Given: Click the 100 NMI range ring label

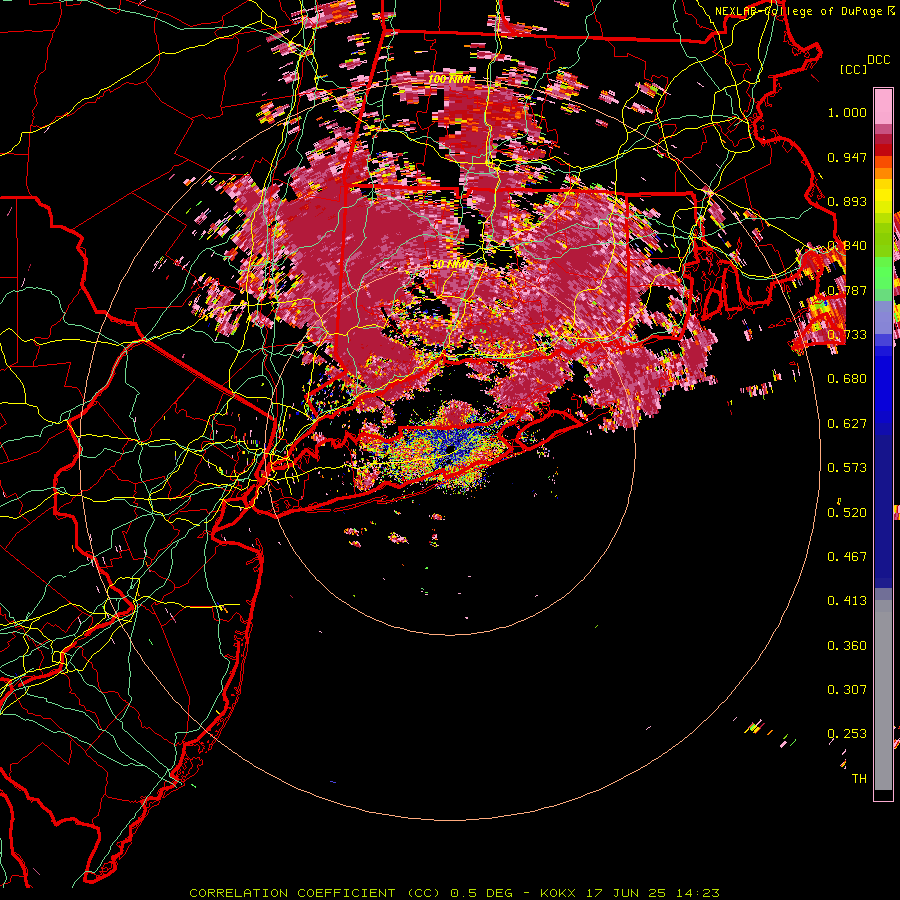Looking at the screenshot, I should tap(449, 79).
